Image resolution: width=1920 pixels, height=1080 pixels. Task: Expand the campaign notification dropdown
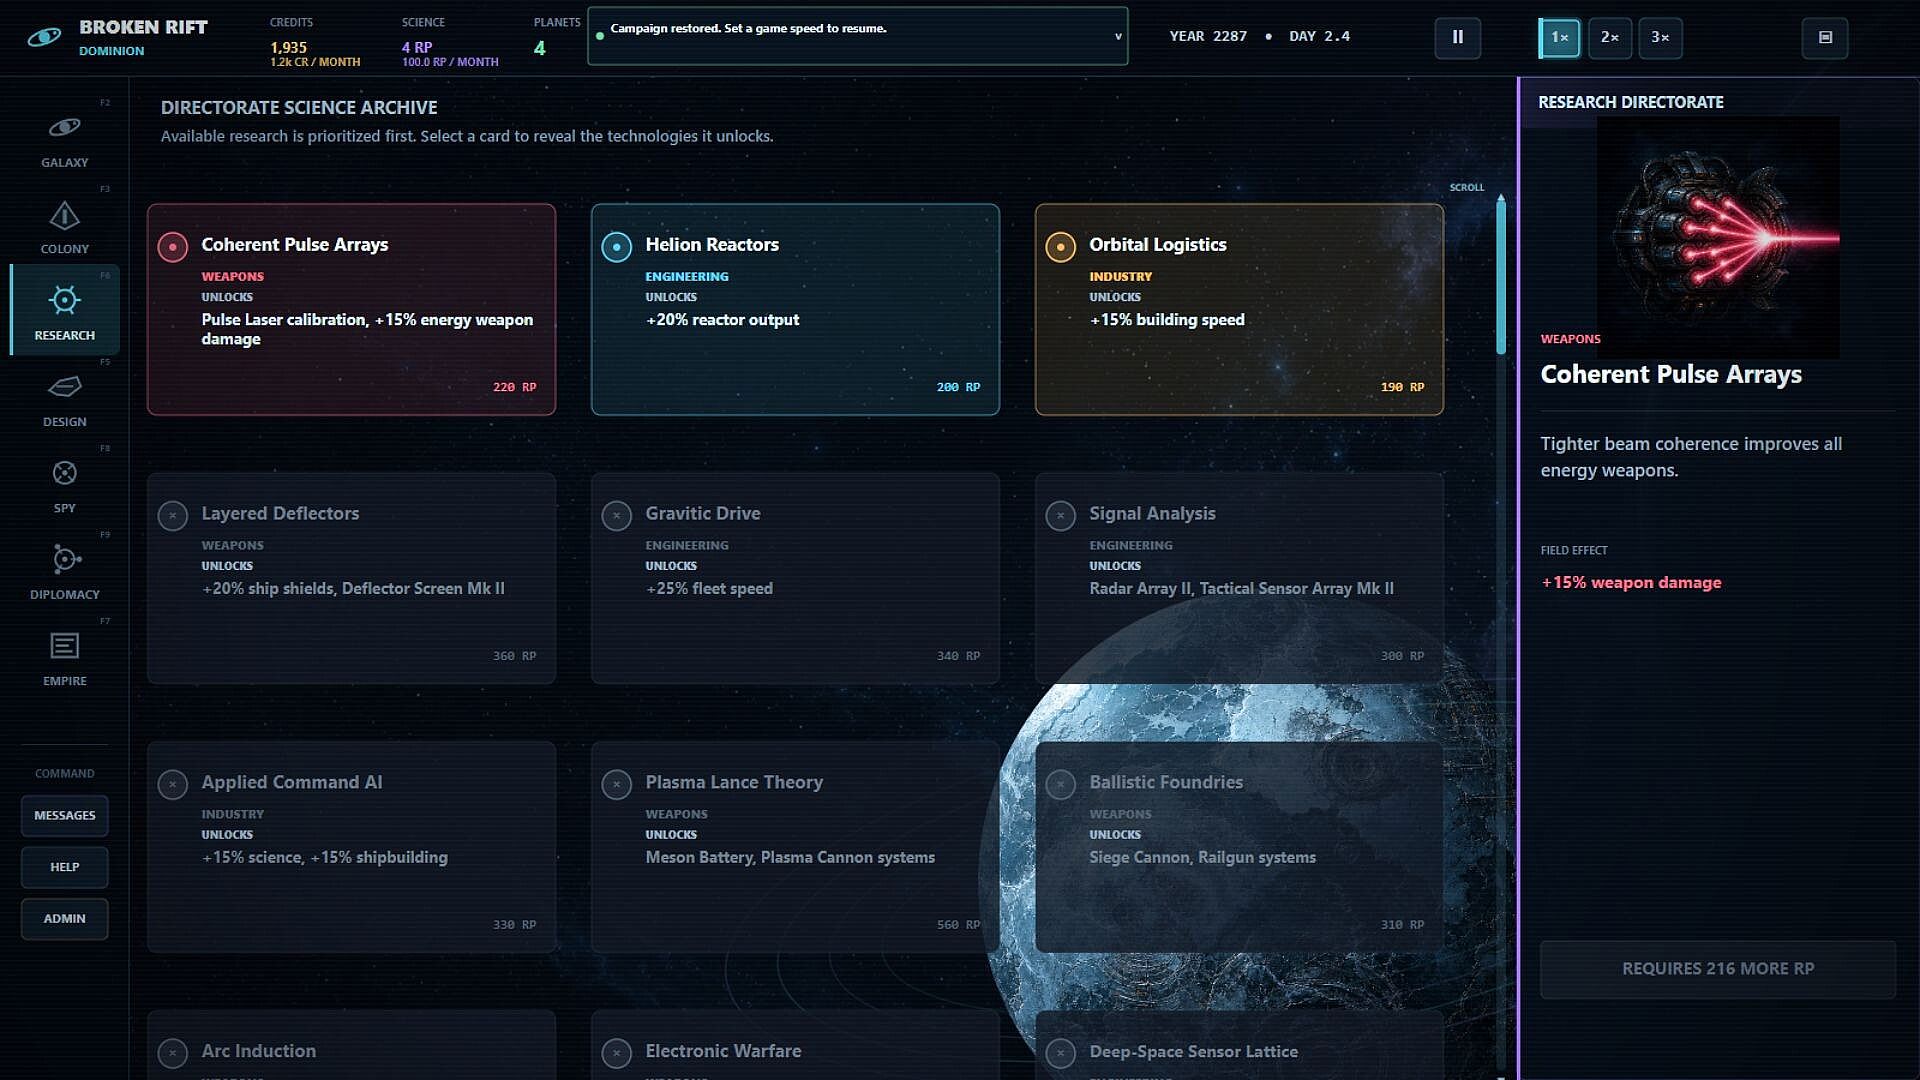[x=1118, y=37]
